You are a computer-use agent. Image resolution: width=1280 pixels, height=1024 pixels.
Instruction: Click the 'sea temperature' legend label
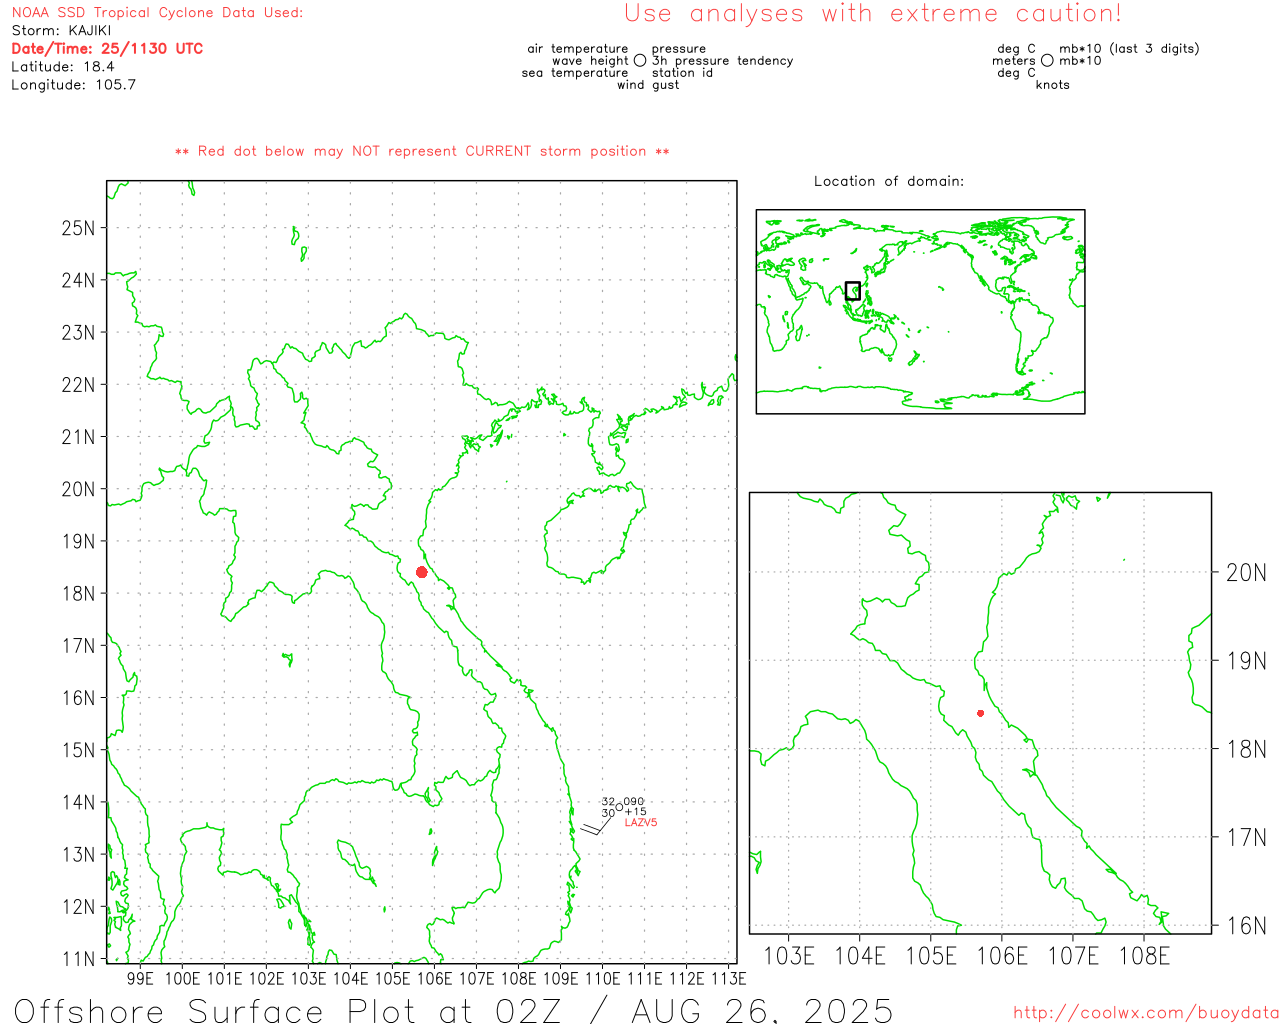coord(575,73)
